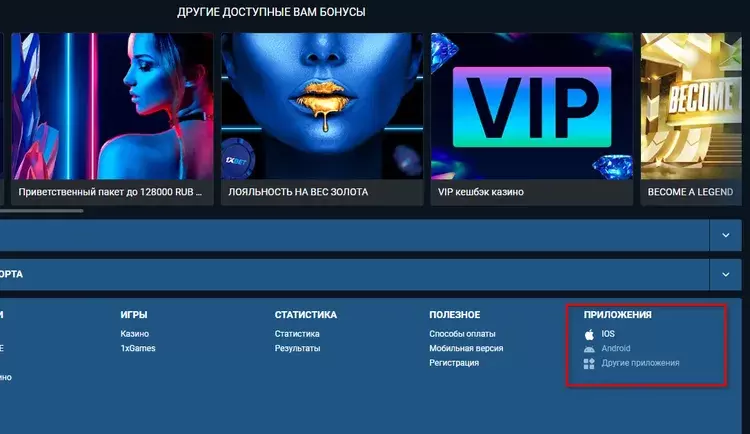Click the Apple icon beside IOS
The image size is (750, 434).
point(589,334)
